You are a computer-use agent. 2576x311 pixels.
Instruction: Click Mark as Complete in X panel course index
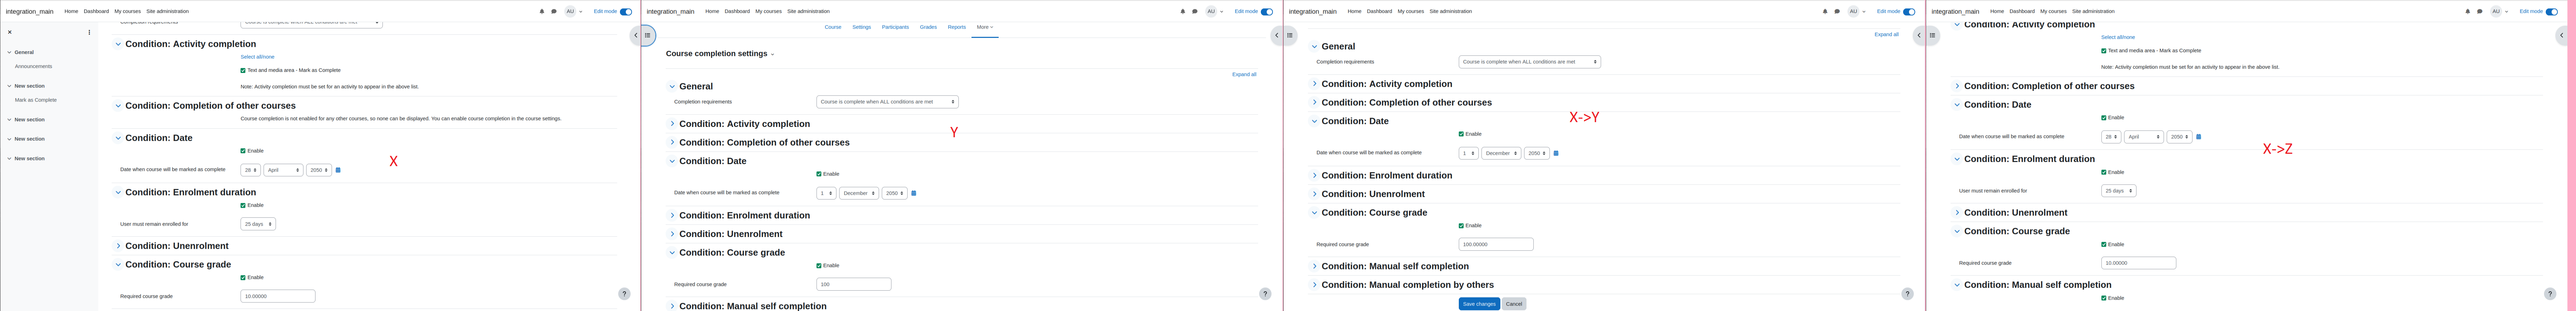pyautogui.click(x=36, y=100)
